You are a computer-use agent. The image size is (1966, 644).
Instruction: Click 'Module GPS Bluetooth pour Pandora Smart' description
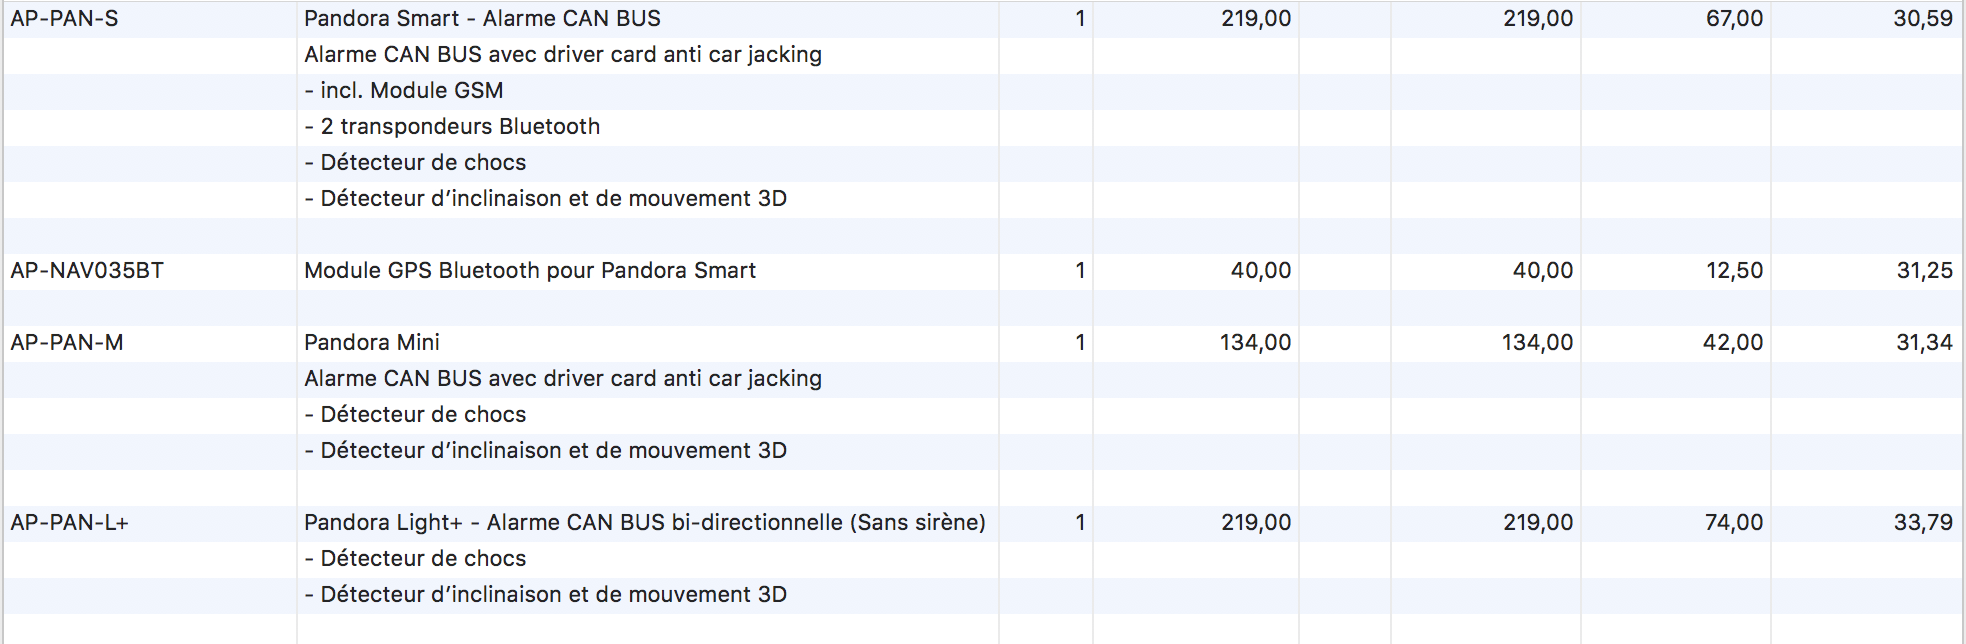[530, 271]
